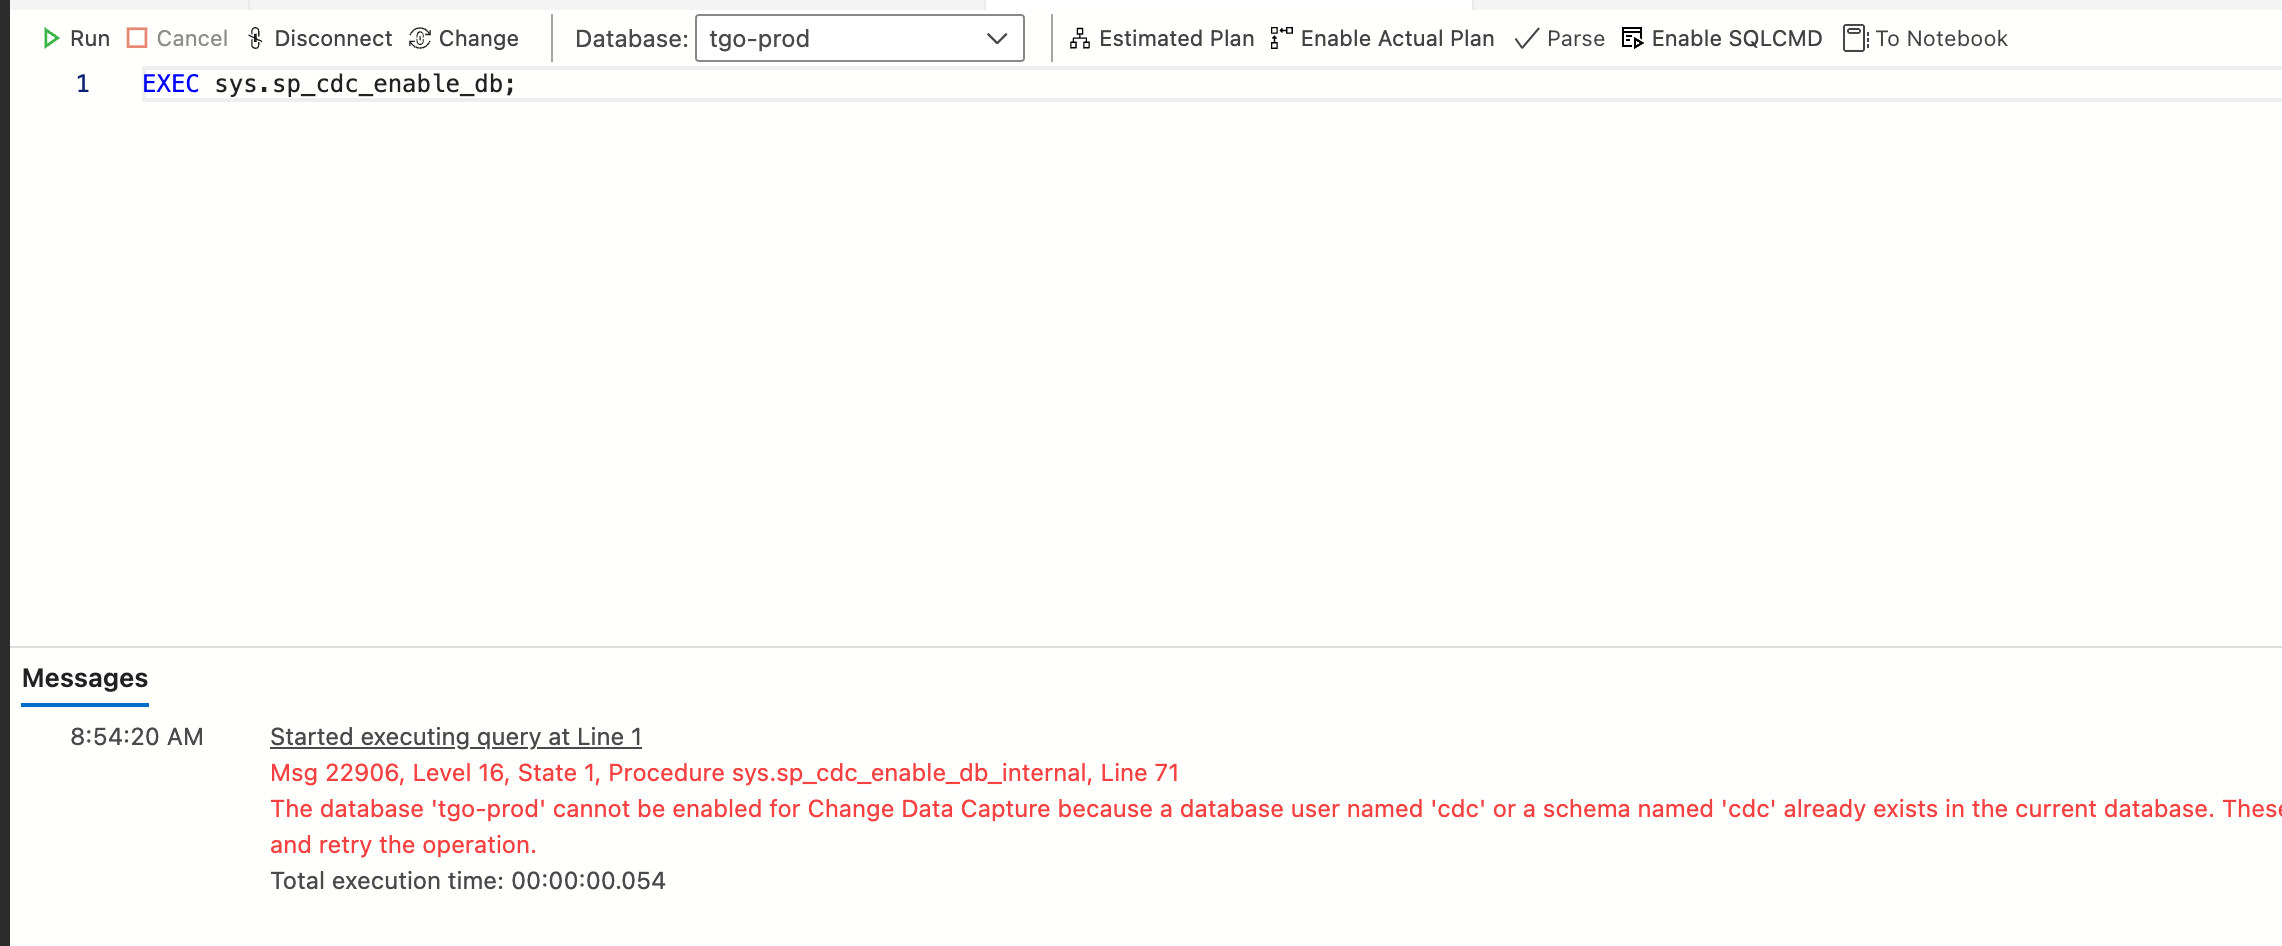Click the Estimated Plan label
This screenshot has height=946, width=2282.
click(x=1176, y=38)
